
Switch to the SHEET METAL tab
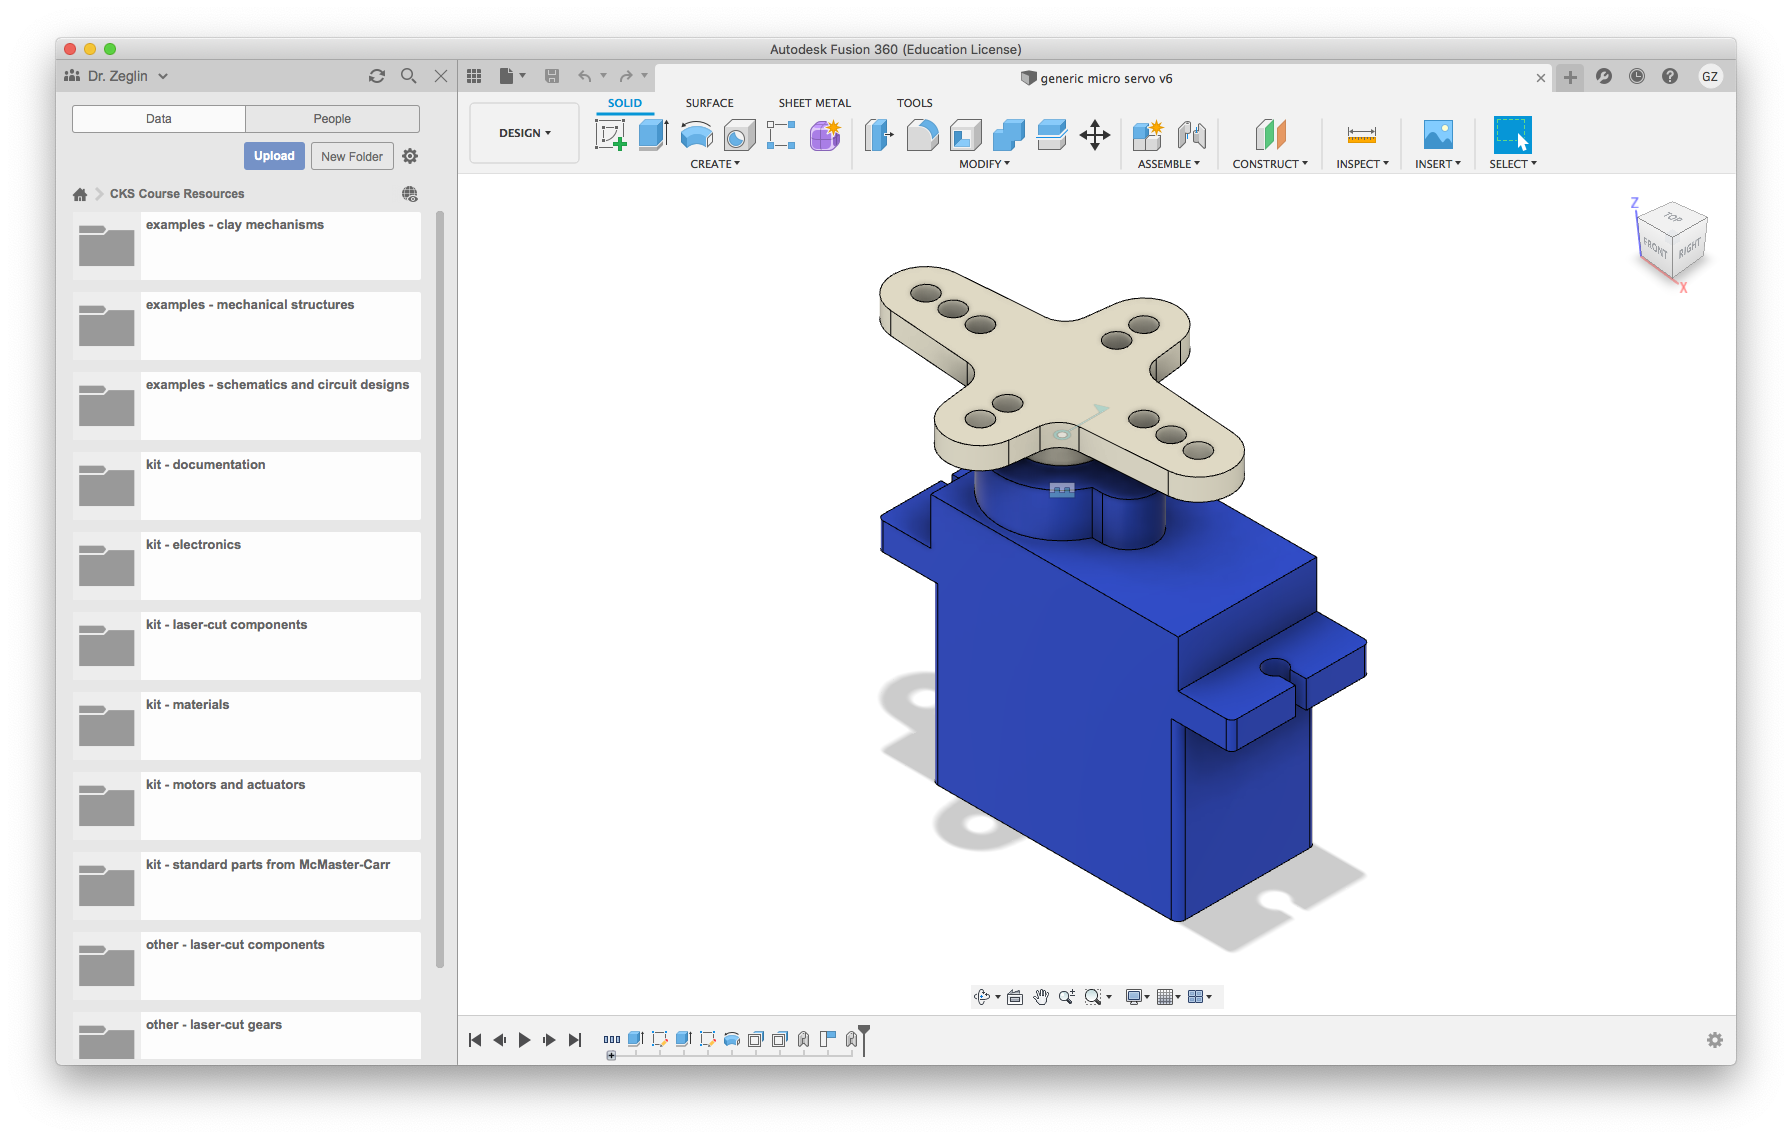(814, 103)
